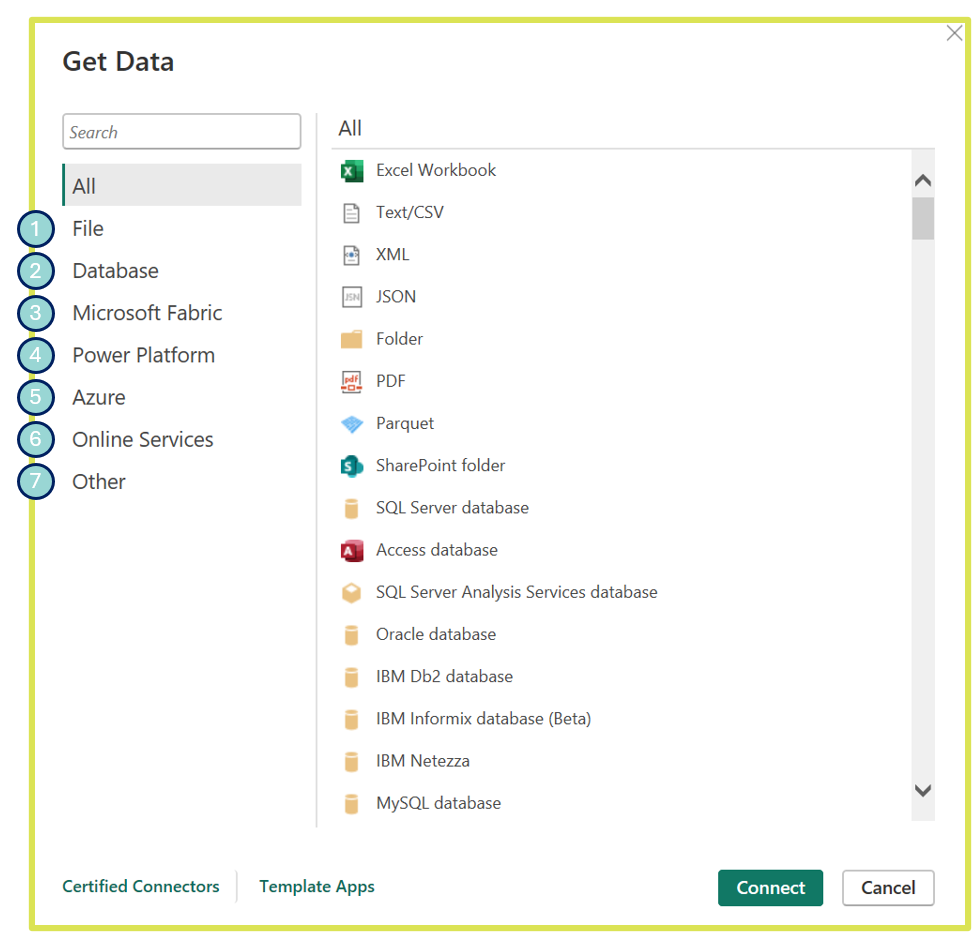Image resolution: width=977 pixels, height=938 pixels.
Task: Select the File category
Action: point(88,229)
